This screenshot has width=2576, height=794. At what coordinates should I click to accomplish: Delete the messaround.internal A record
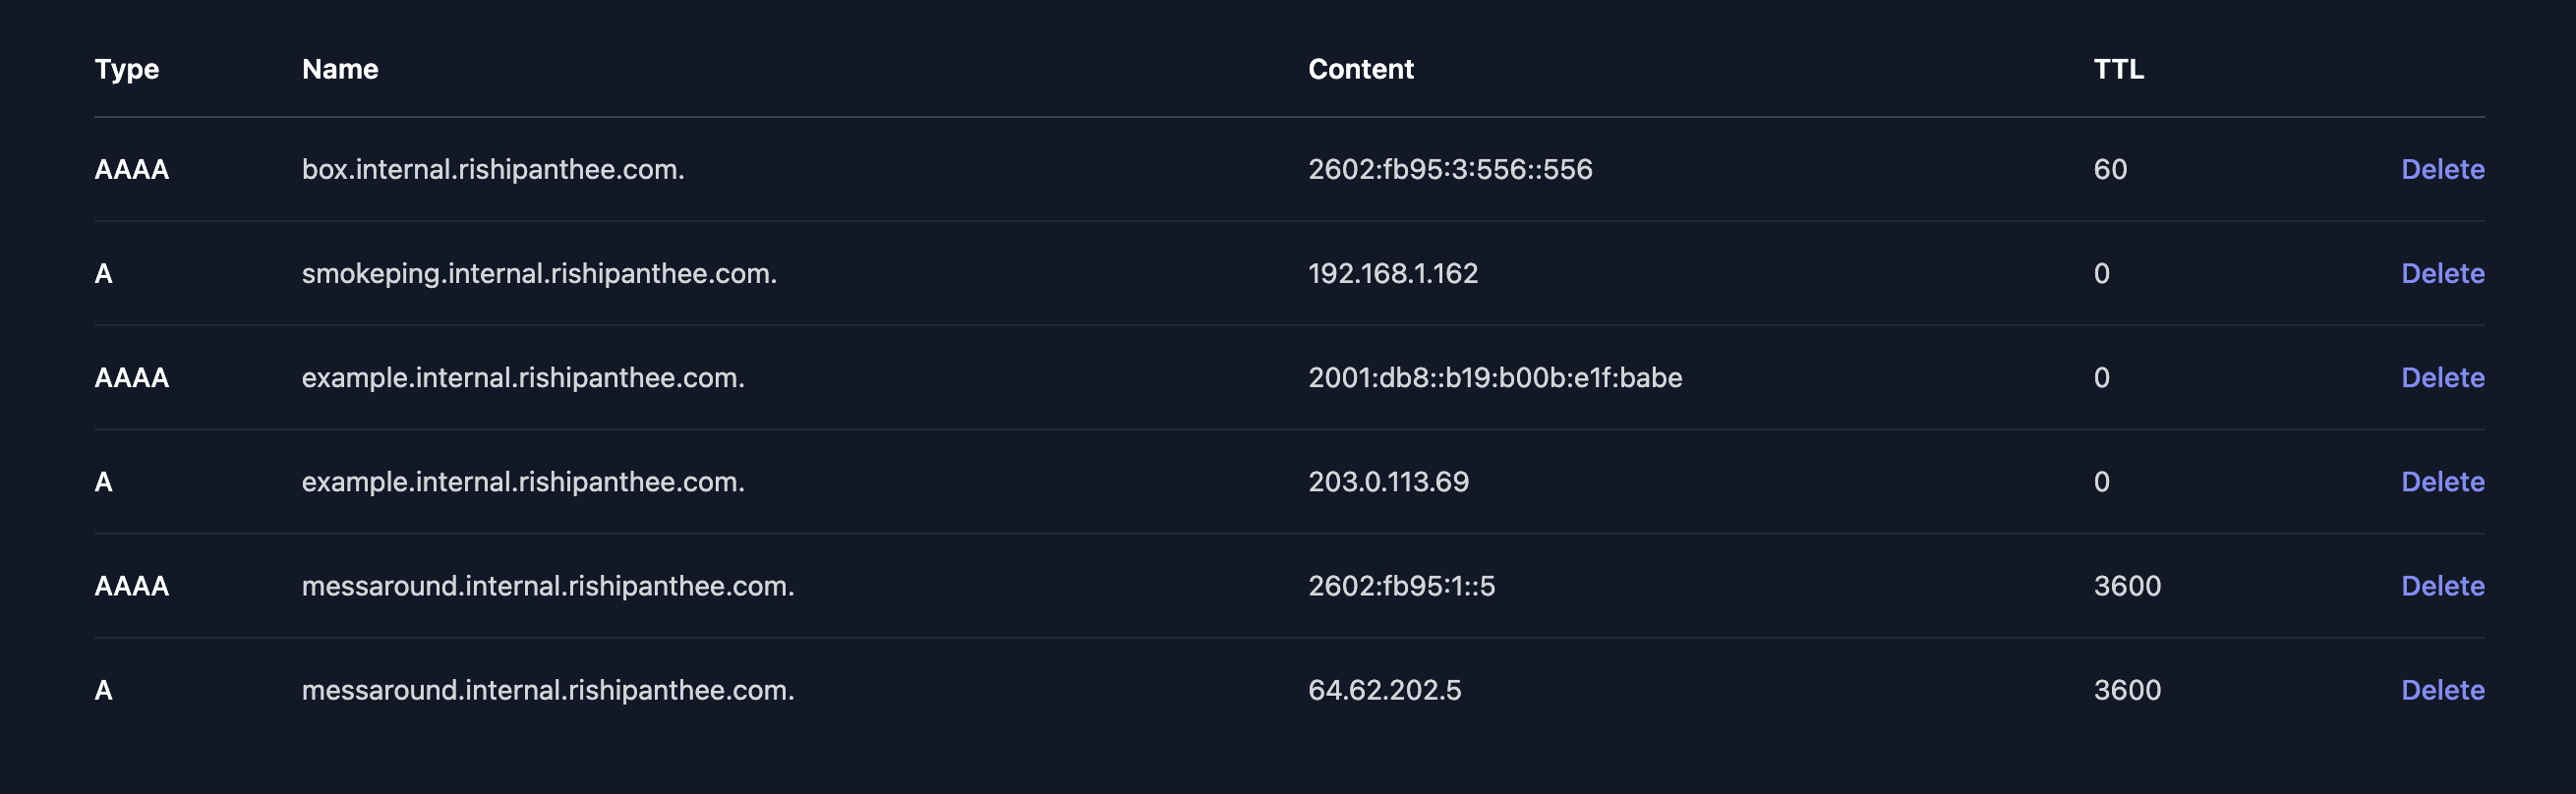point(2442,689)
